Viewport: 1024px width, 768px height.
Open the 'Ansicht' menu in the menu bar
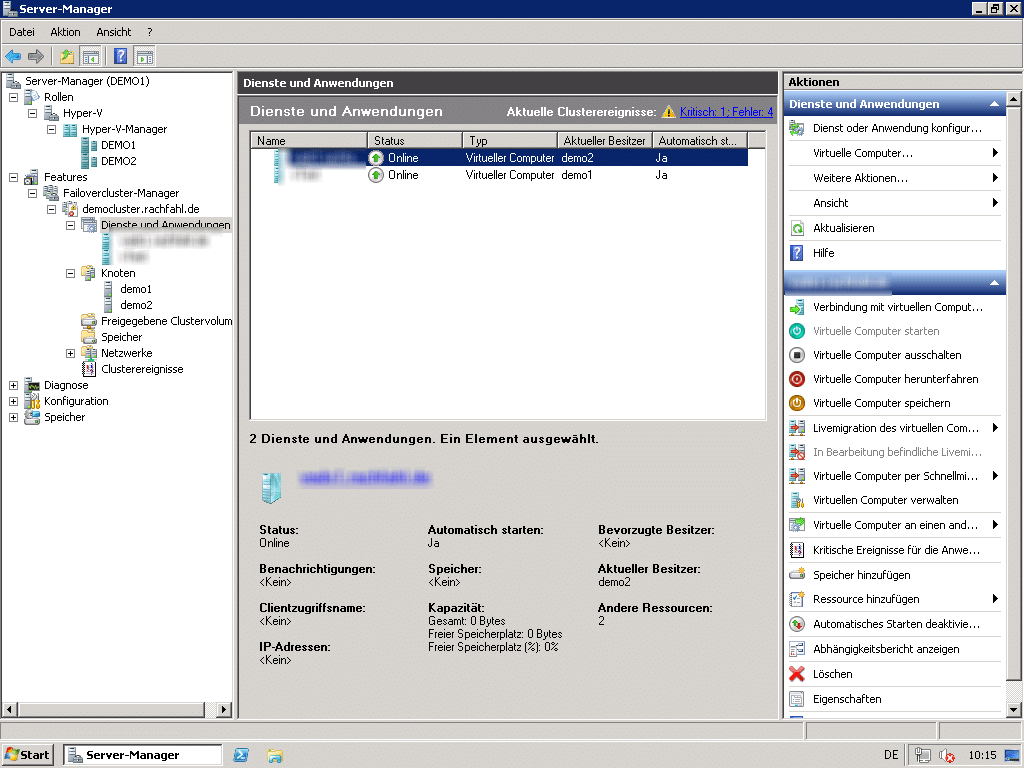[x=114, y=32]
